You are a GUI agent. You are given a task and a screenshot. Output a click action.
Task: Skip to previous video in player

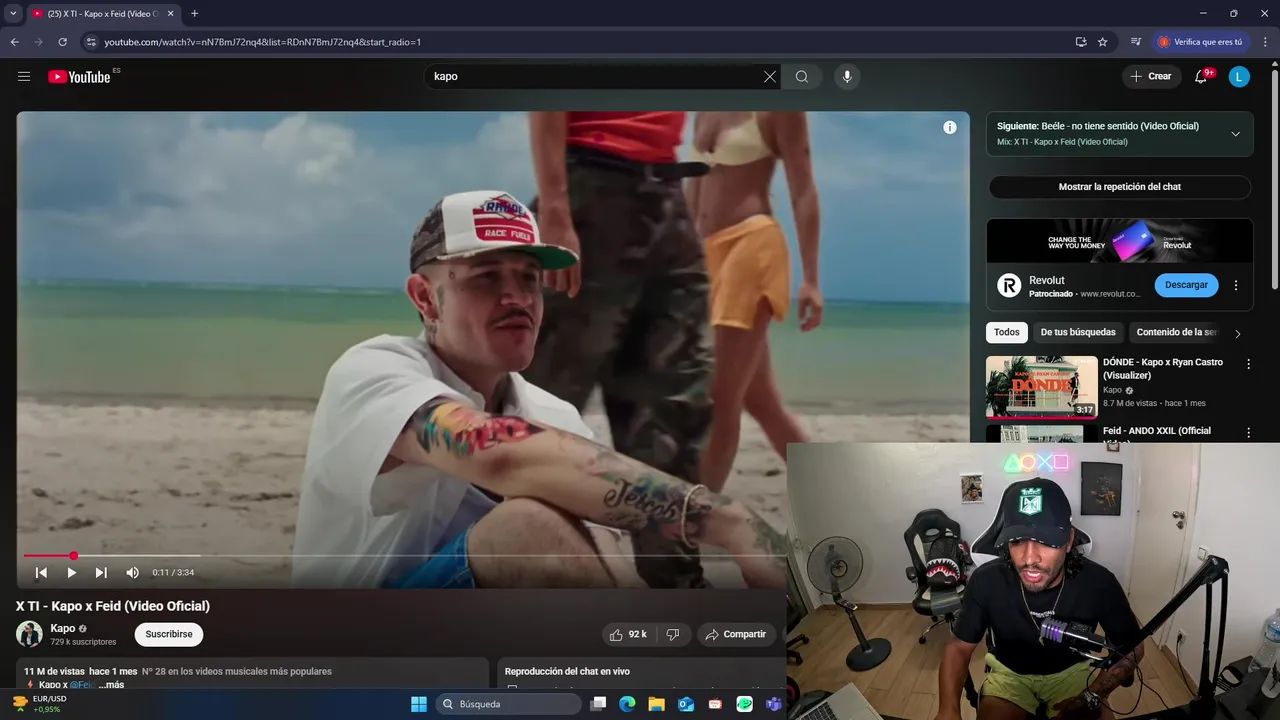click(x=41, y=573)
